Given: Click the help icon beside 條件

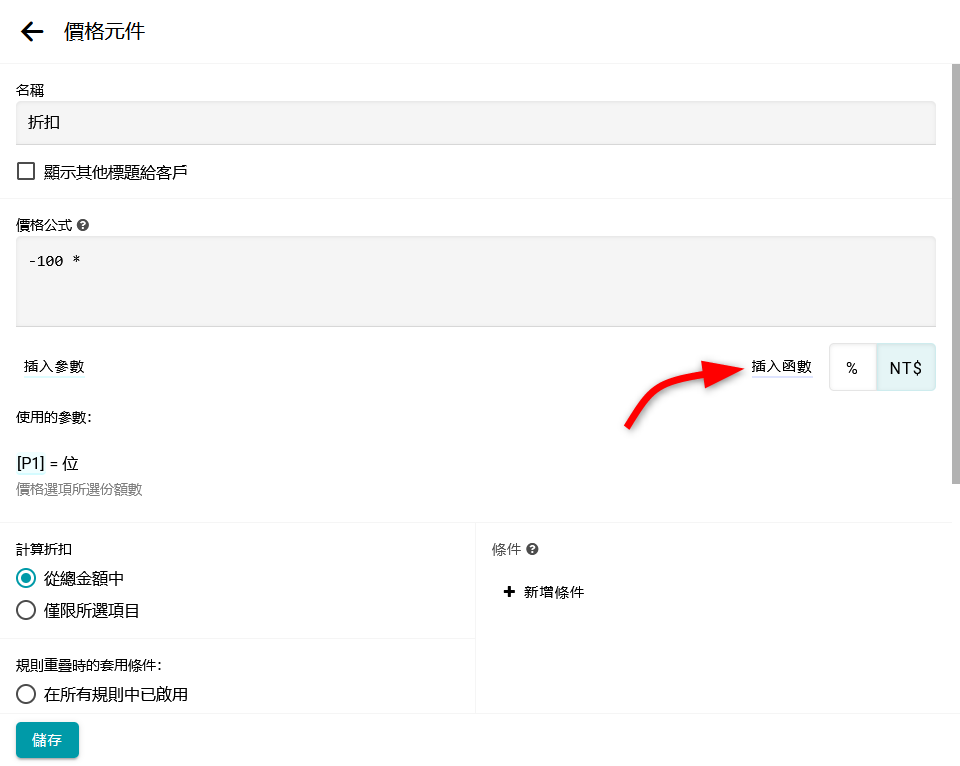Looking at the screenshot, I should (x=533, y=549).
